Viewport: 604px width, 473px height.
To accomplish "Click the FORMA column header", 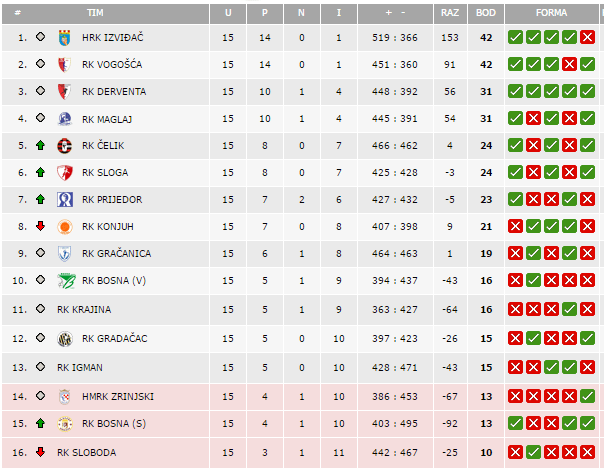I will click(x=551, y=13).
